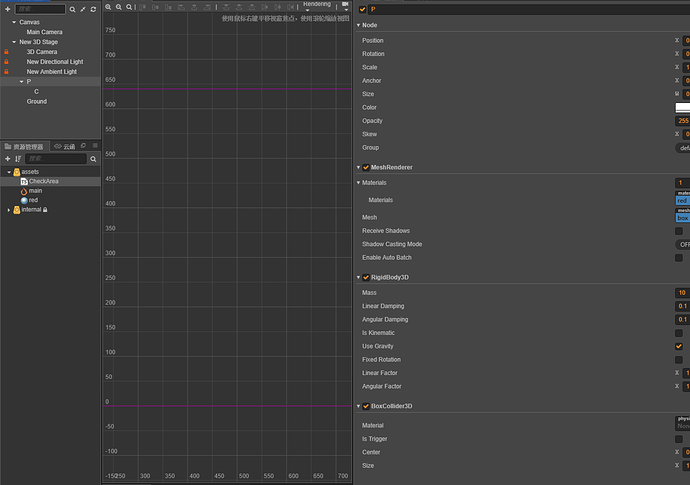Enable the Is Trigger checkbox
This screenshot has width=690, height=485.
click(679, 439)
